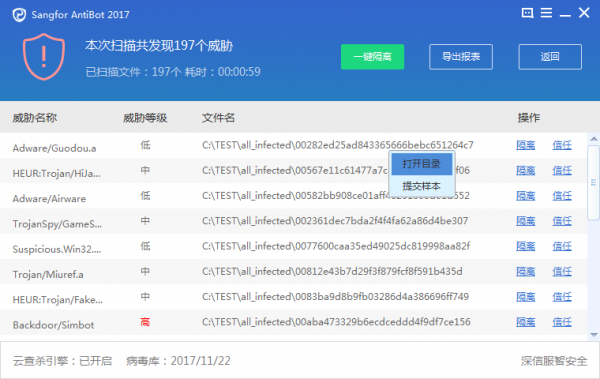This screenshot has width=600, height=379.
Task: Click file path ending 0083ba9d8b9fb03286d4a386696ff749
Action: [x=335, y=297]
